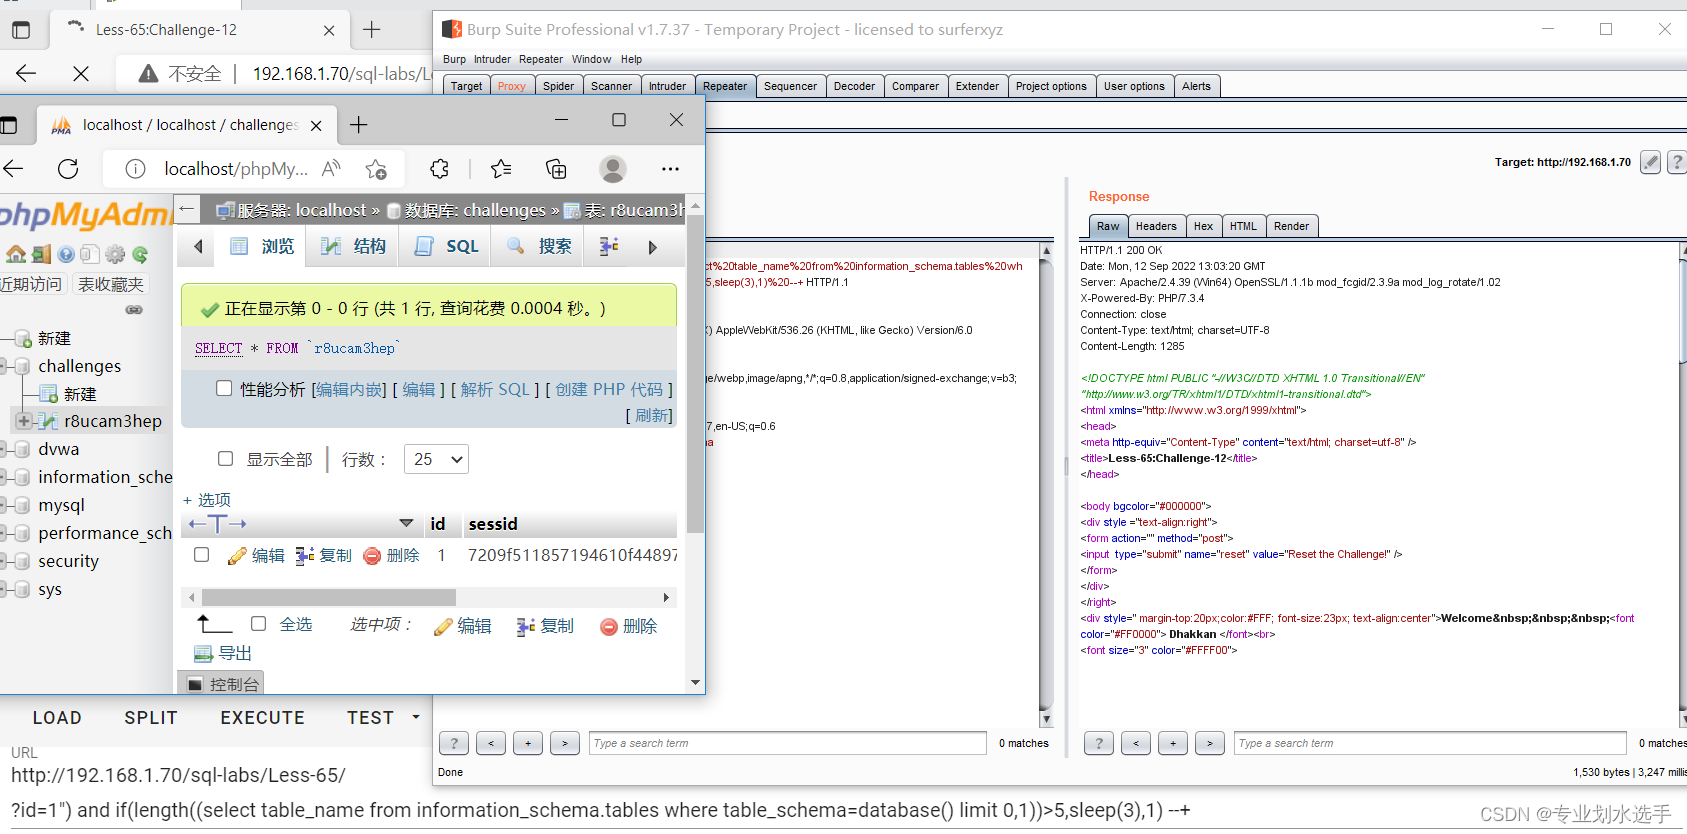Click export icon below table
Screen dimensions: 1687x834
(x=203, y=654)
